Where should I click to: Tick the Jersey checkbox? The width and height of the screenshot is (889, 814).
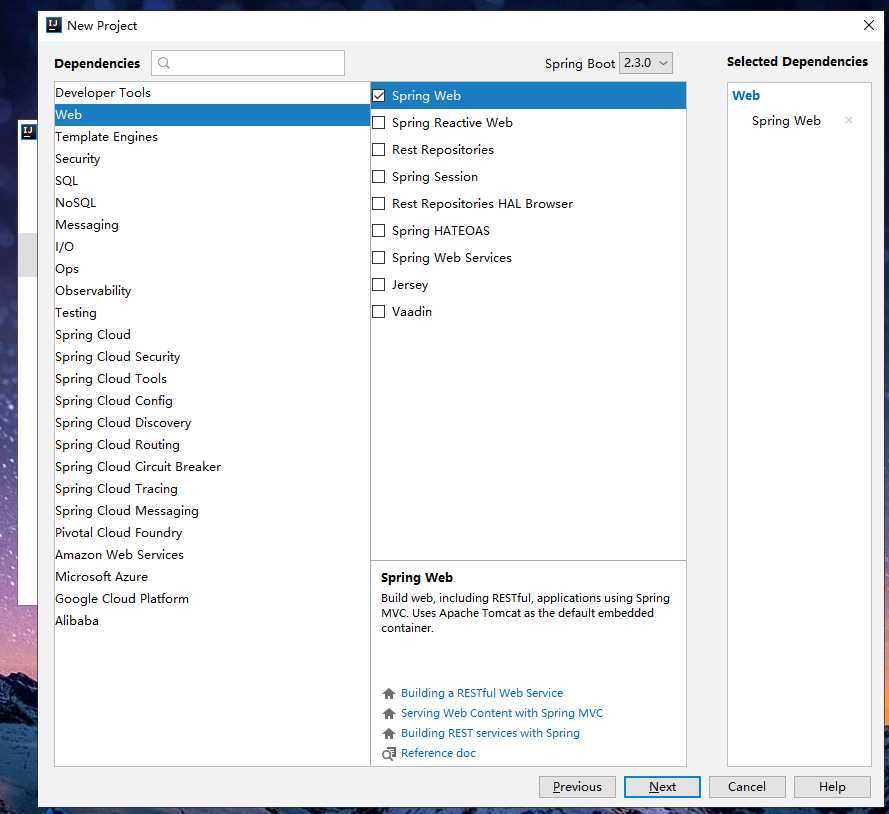(378, 285)
